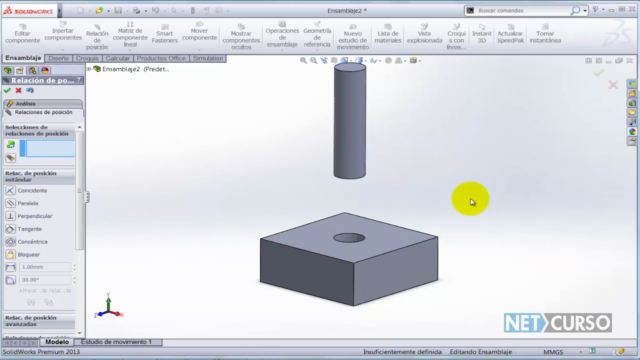Image resolution: width=640 pixels, height=360 pixels.
Task: Click the property panel vertical scrollbar
Action: click(80, 190)
